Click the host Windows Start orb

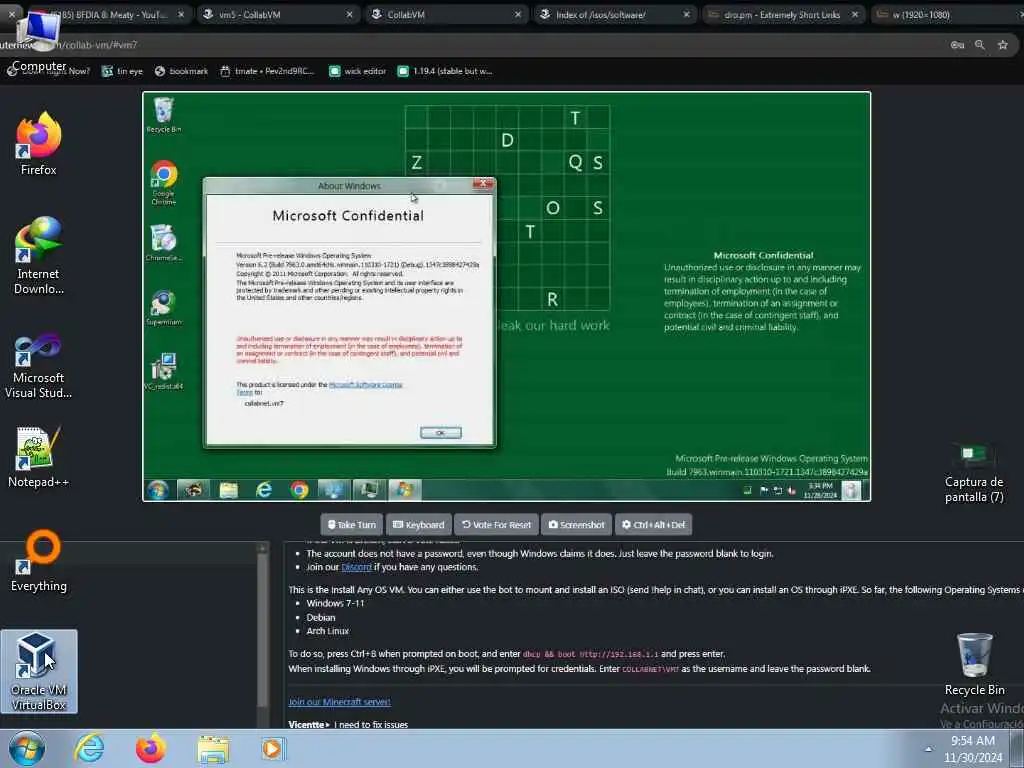(x=27, y=748)
